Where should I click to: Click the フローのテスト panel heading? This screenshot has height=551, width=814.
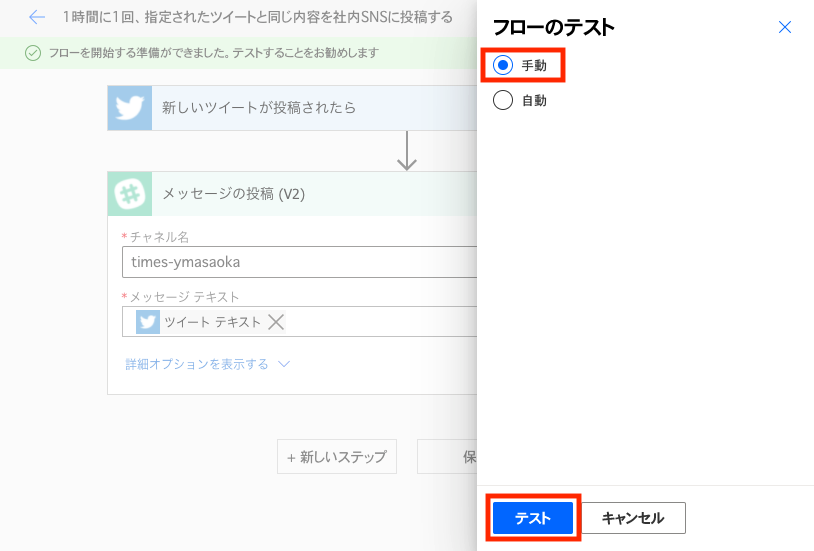coord(553,28)
